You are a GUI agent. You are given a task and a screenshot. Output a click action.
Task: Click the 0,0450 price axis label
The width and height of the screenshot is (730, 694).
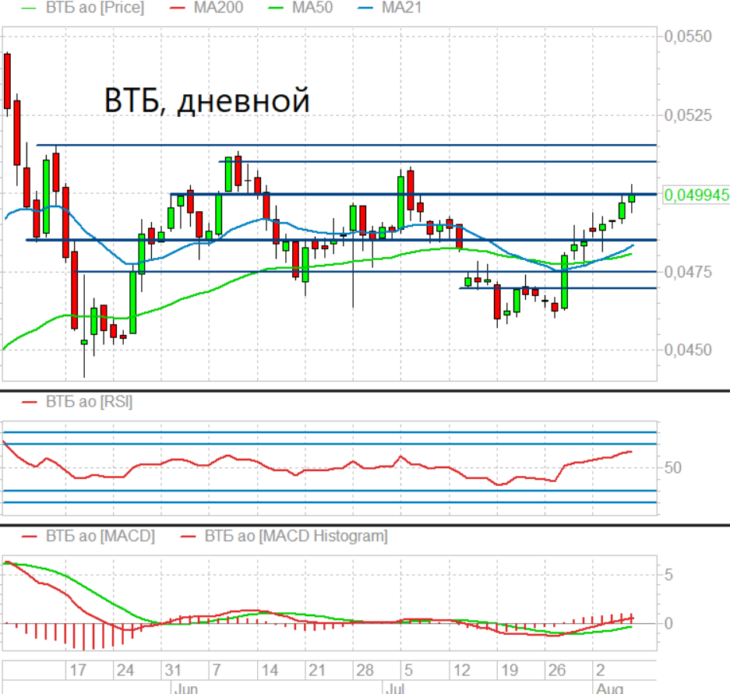688,350
